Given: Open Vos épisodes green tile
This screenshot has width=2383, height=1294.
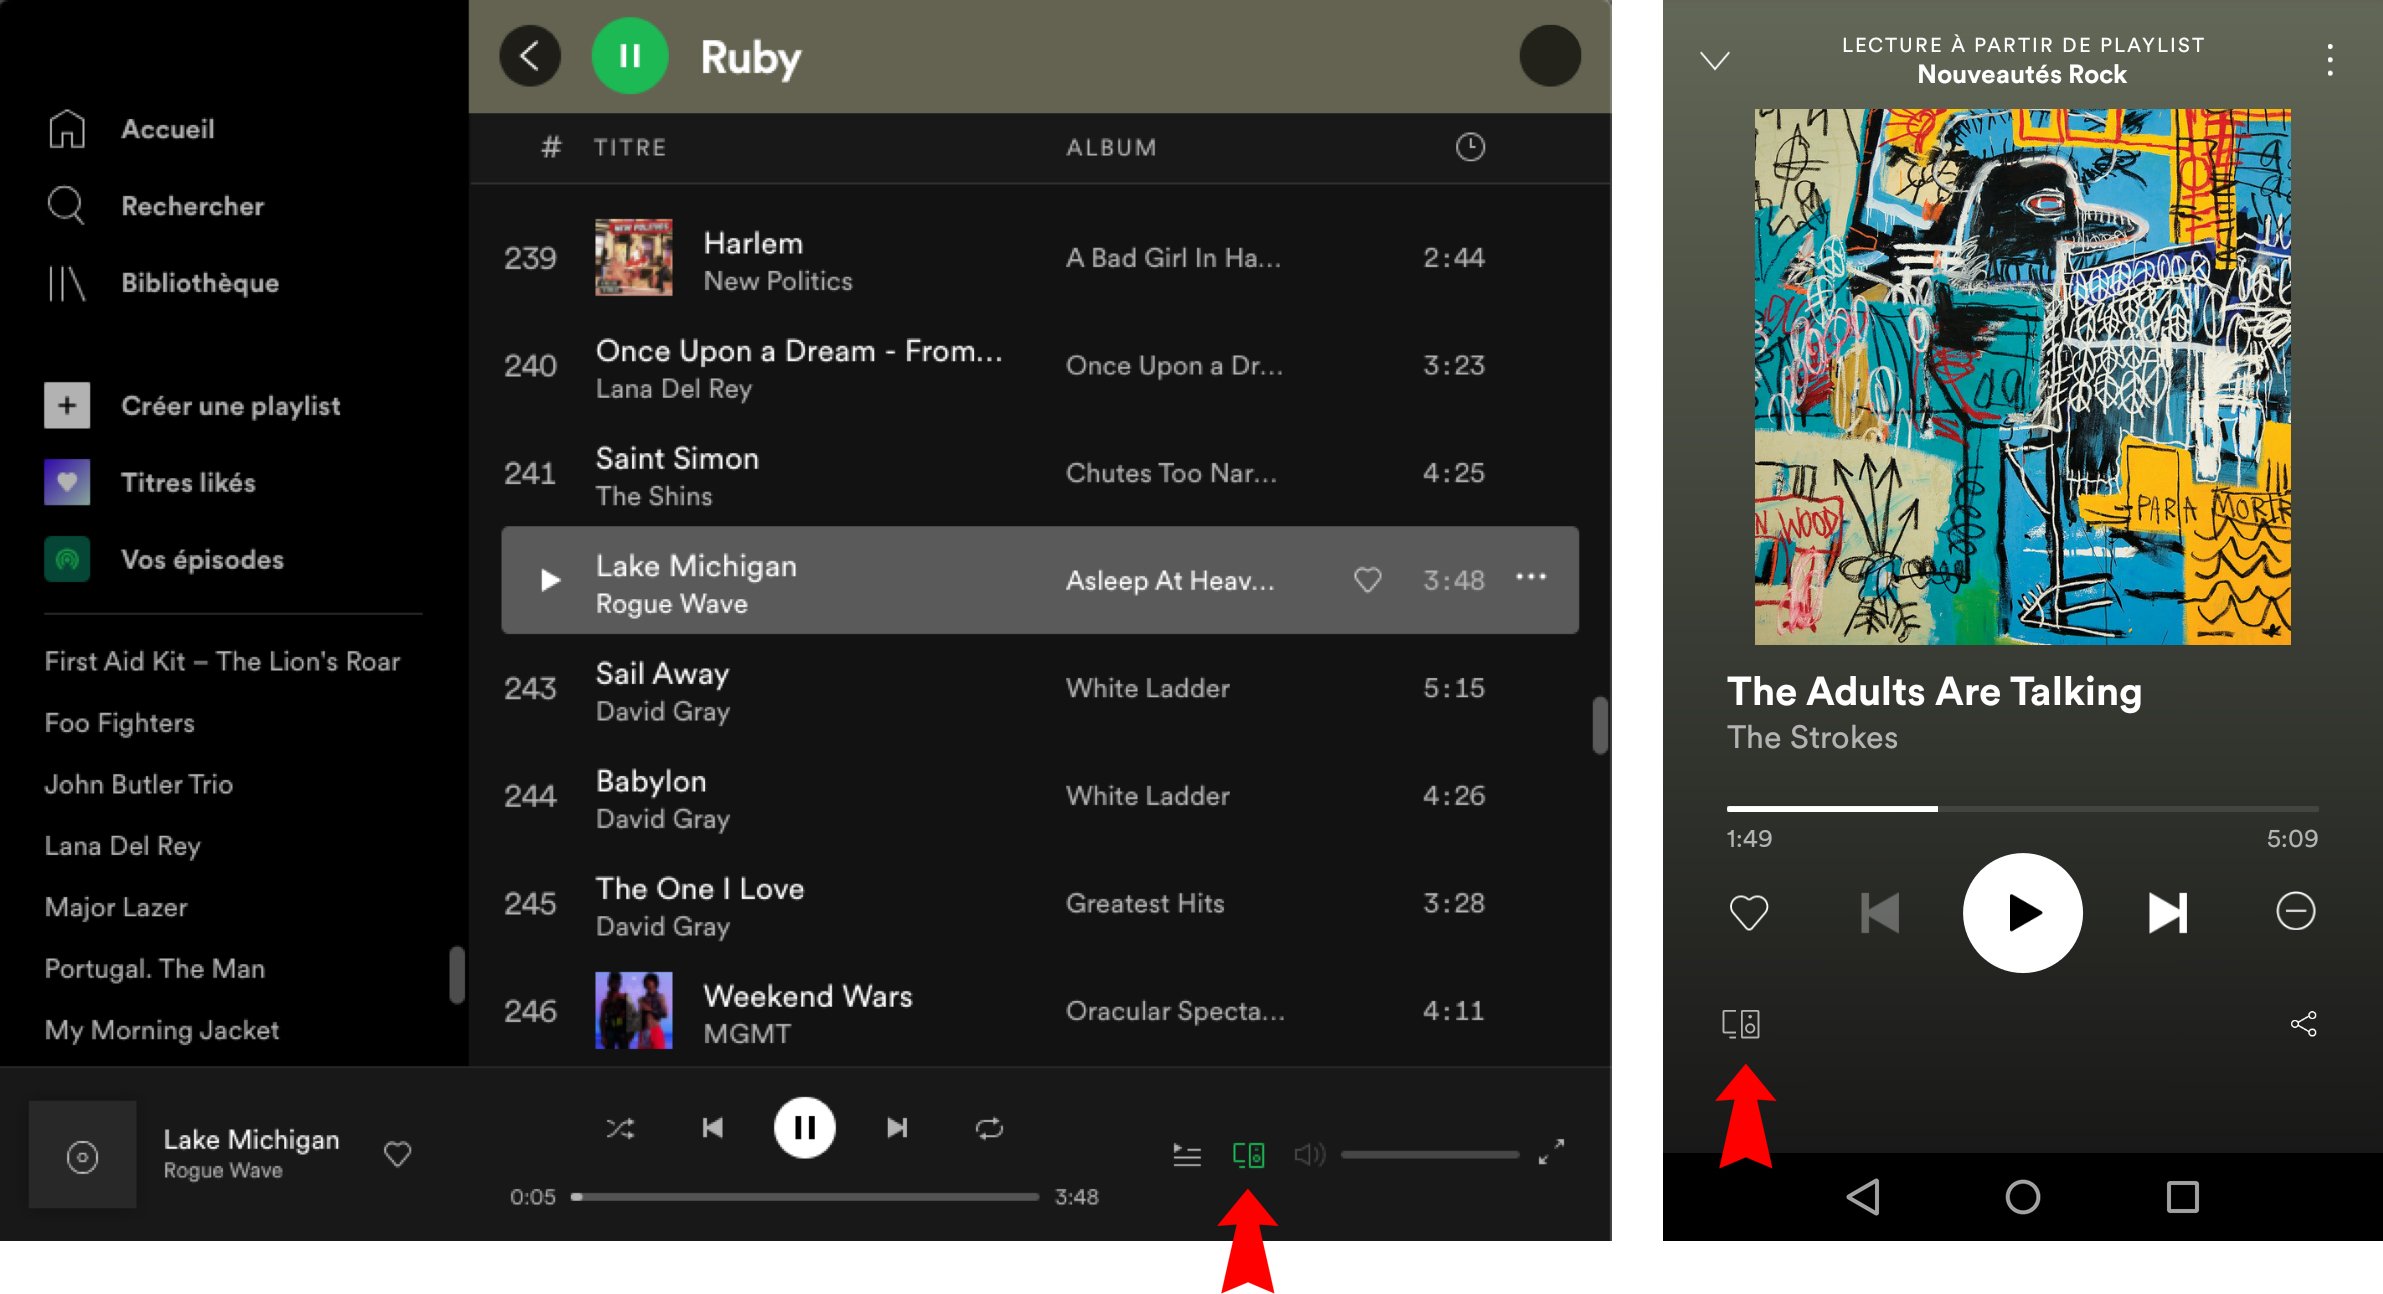Looking at the screenshot, I should point(67,559).
